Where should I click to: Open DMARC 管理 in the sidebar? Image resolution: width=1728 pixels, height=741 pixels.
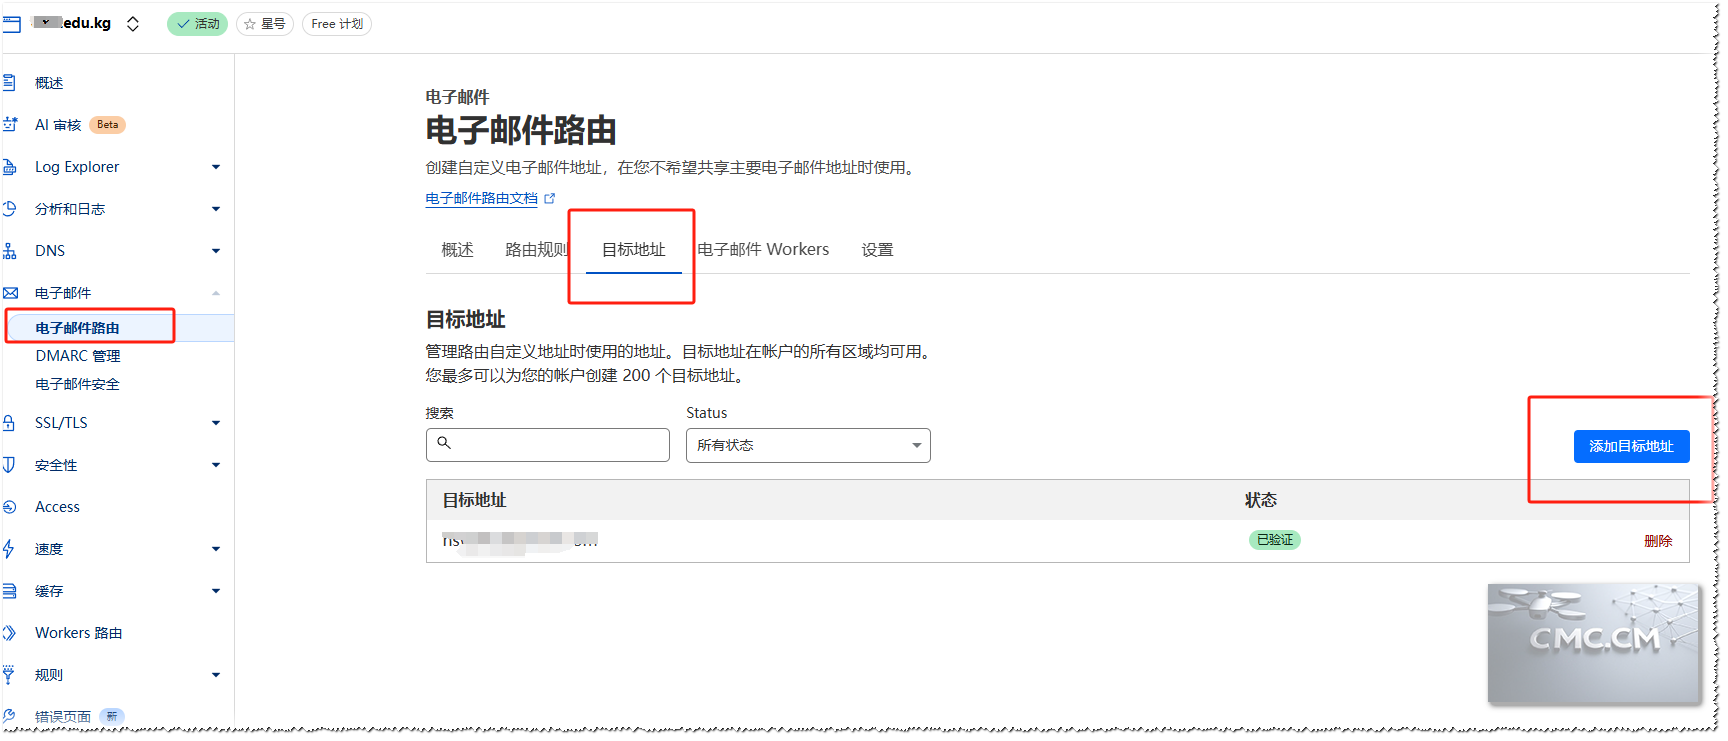(78, 356)
